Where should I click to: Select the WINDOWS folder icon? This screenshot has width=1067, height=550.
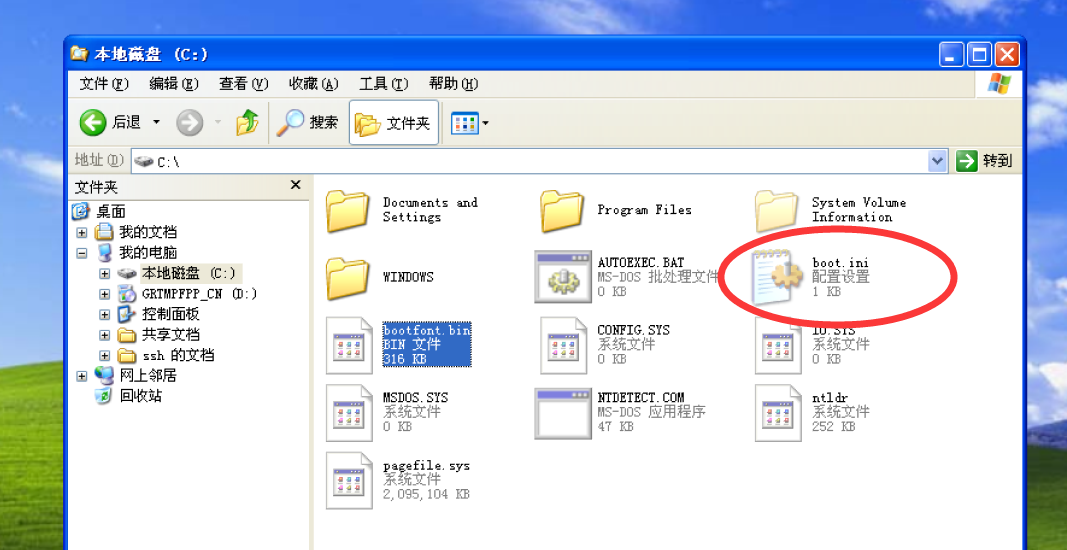[x=348, y=278]
